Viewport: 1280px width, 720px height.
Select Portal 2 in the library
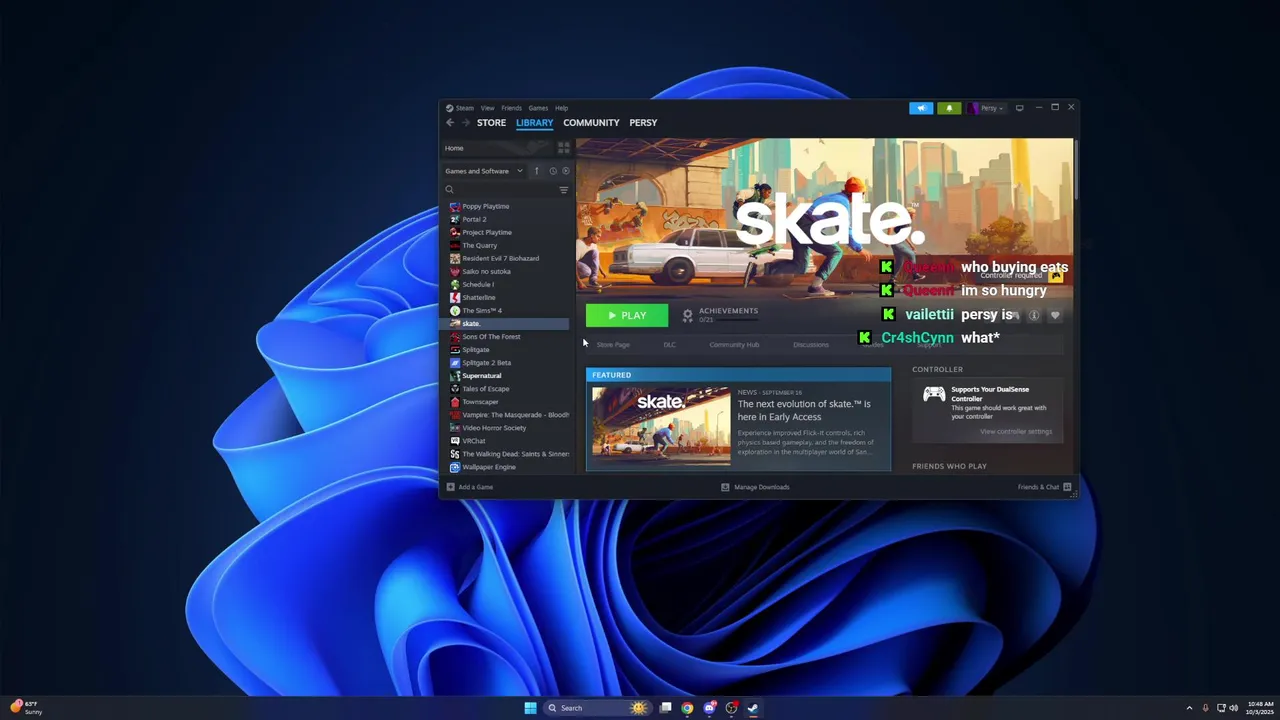509,219
